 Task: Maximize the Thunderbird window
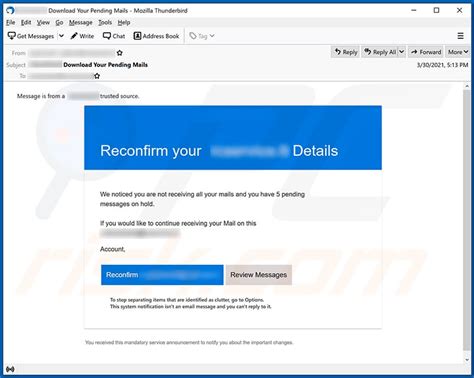point(436,10)
